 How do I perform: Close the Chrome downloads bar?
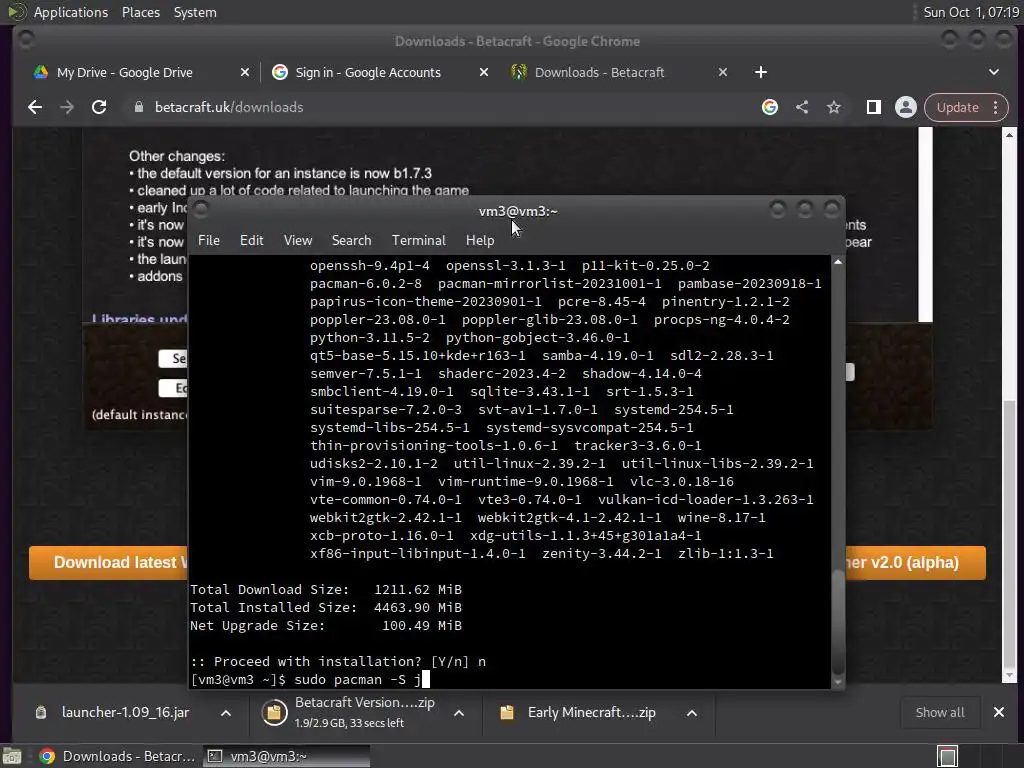tap(999, 712)
